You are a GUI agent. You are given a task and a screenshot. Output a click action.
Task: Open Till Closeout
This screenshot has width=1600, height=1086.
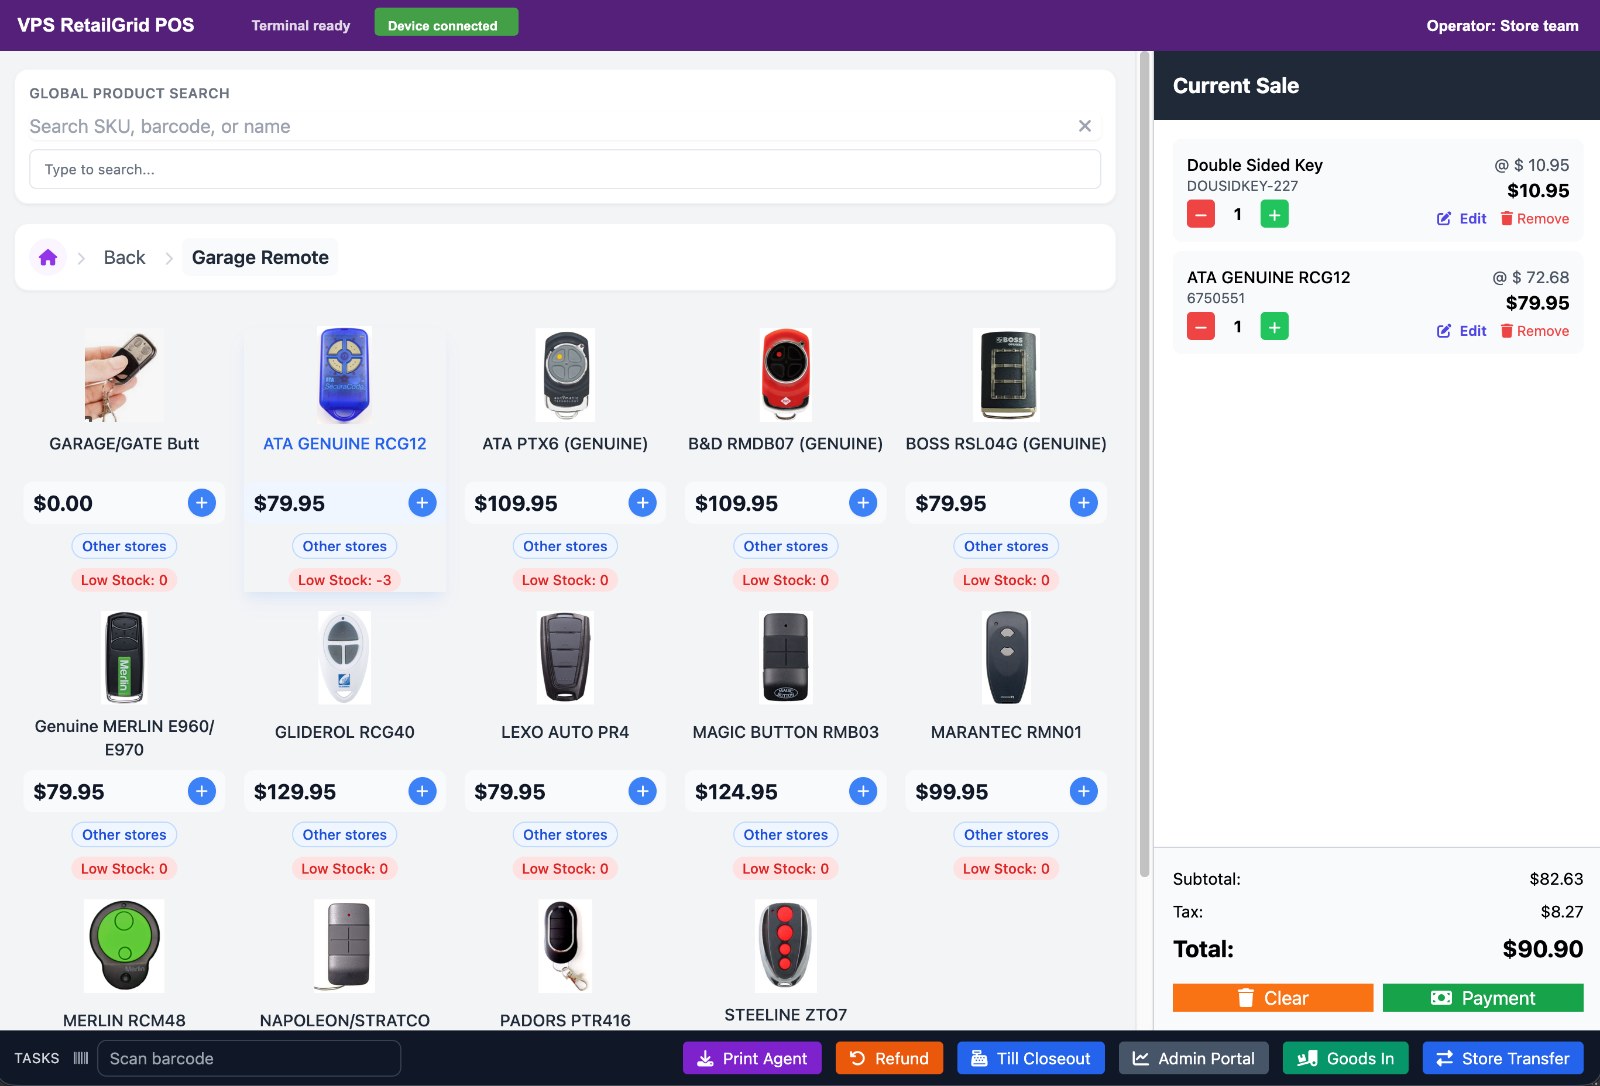[1031, 1058]
